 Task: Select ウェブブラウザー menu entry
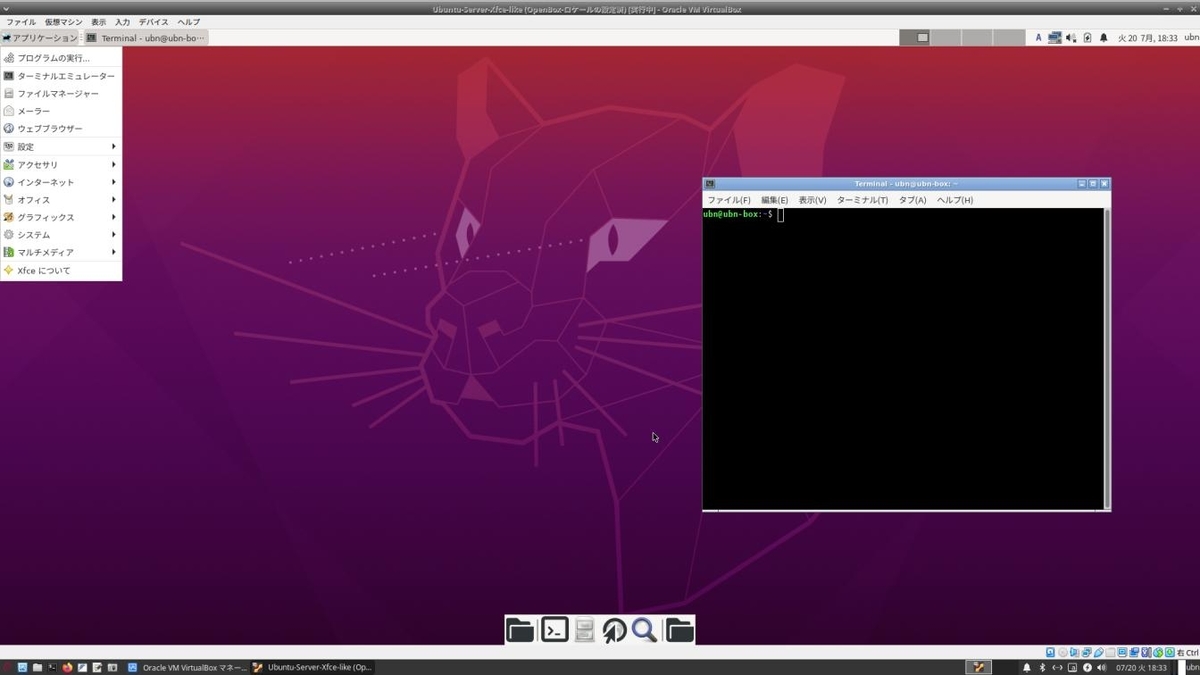61,128
